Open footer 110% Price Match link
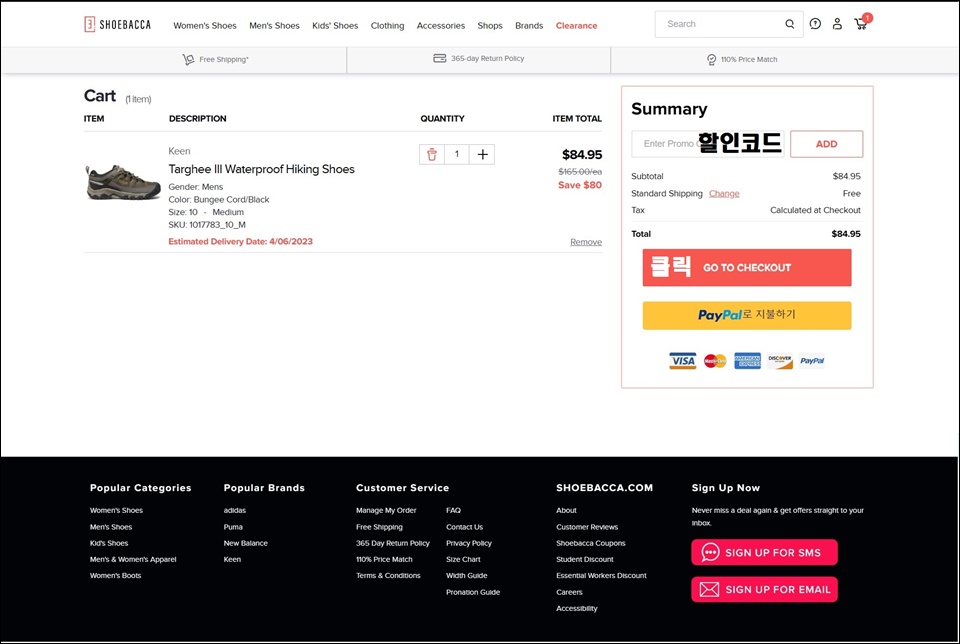Screen dimensions: 960x644 pos(384,559)
